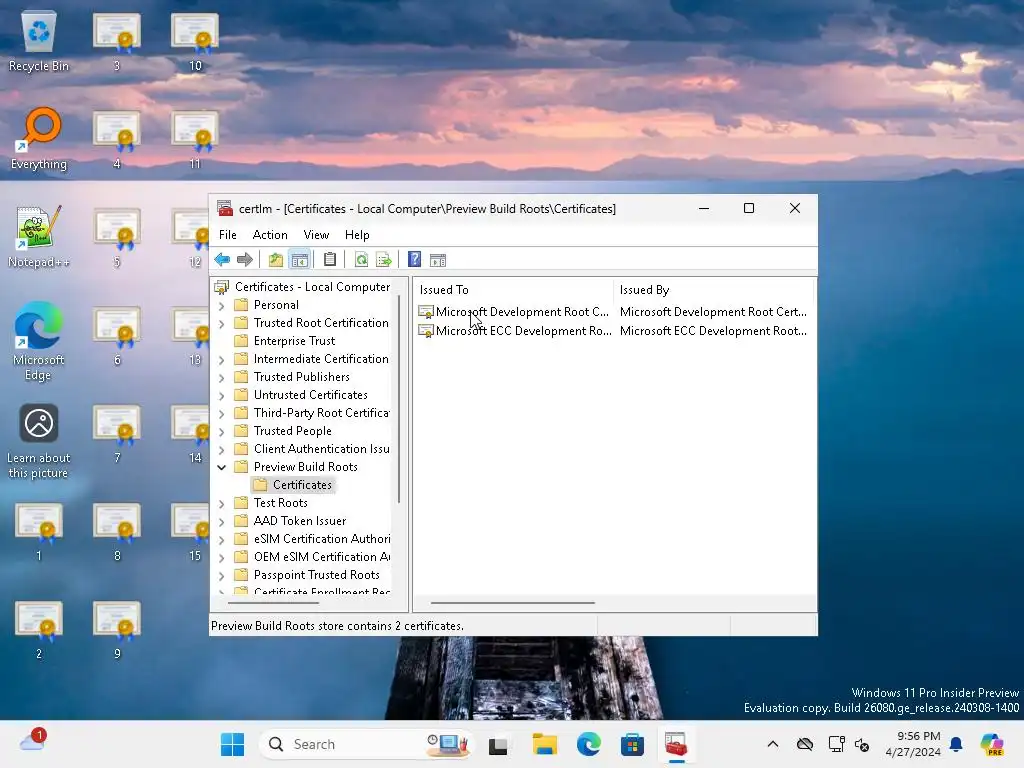Refresh the certificate list

click(360, 260)
